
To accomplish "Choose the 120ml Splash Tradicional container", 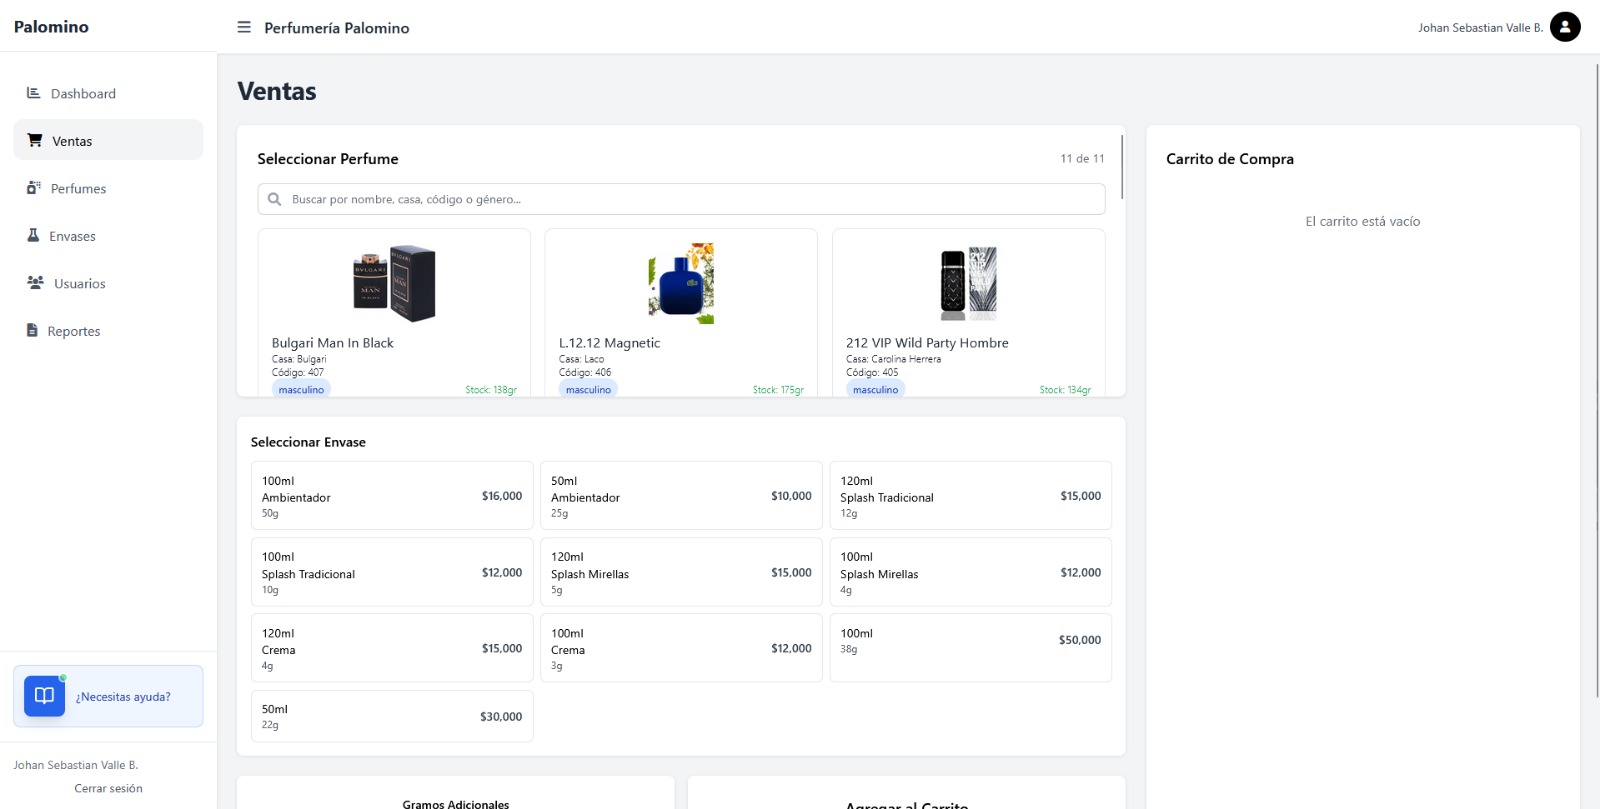I will [970, 496].
